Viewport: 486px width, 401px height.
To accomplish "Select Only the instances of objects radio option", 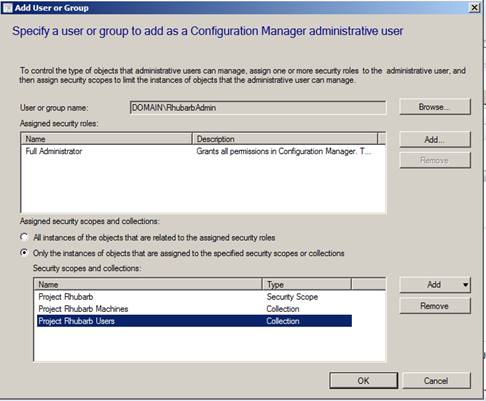I will [x=24, y=253].
